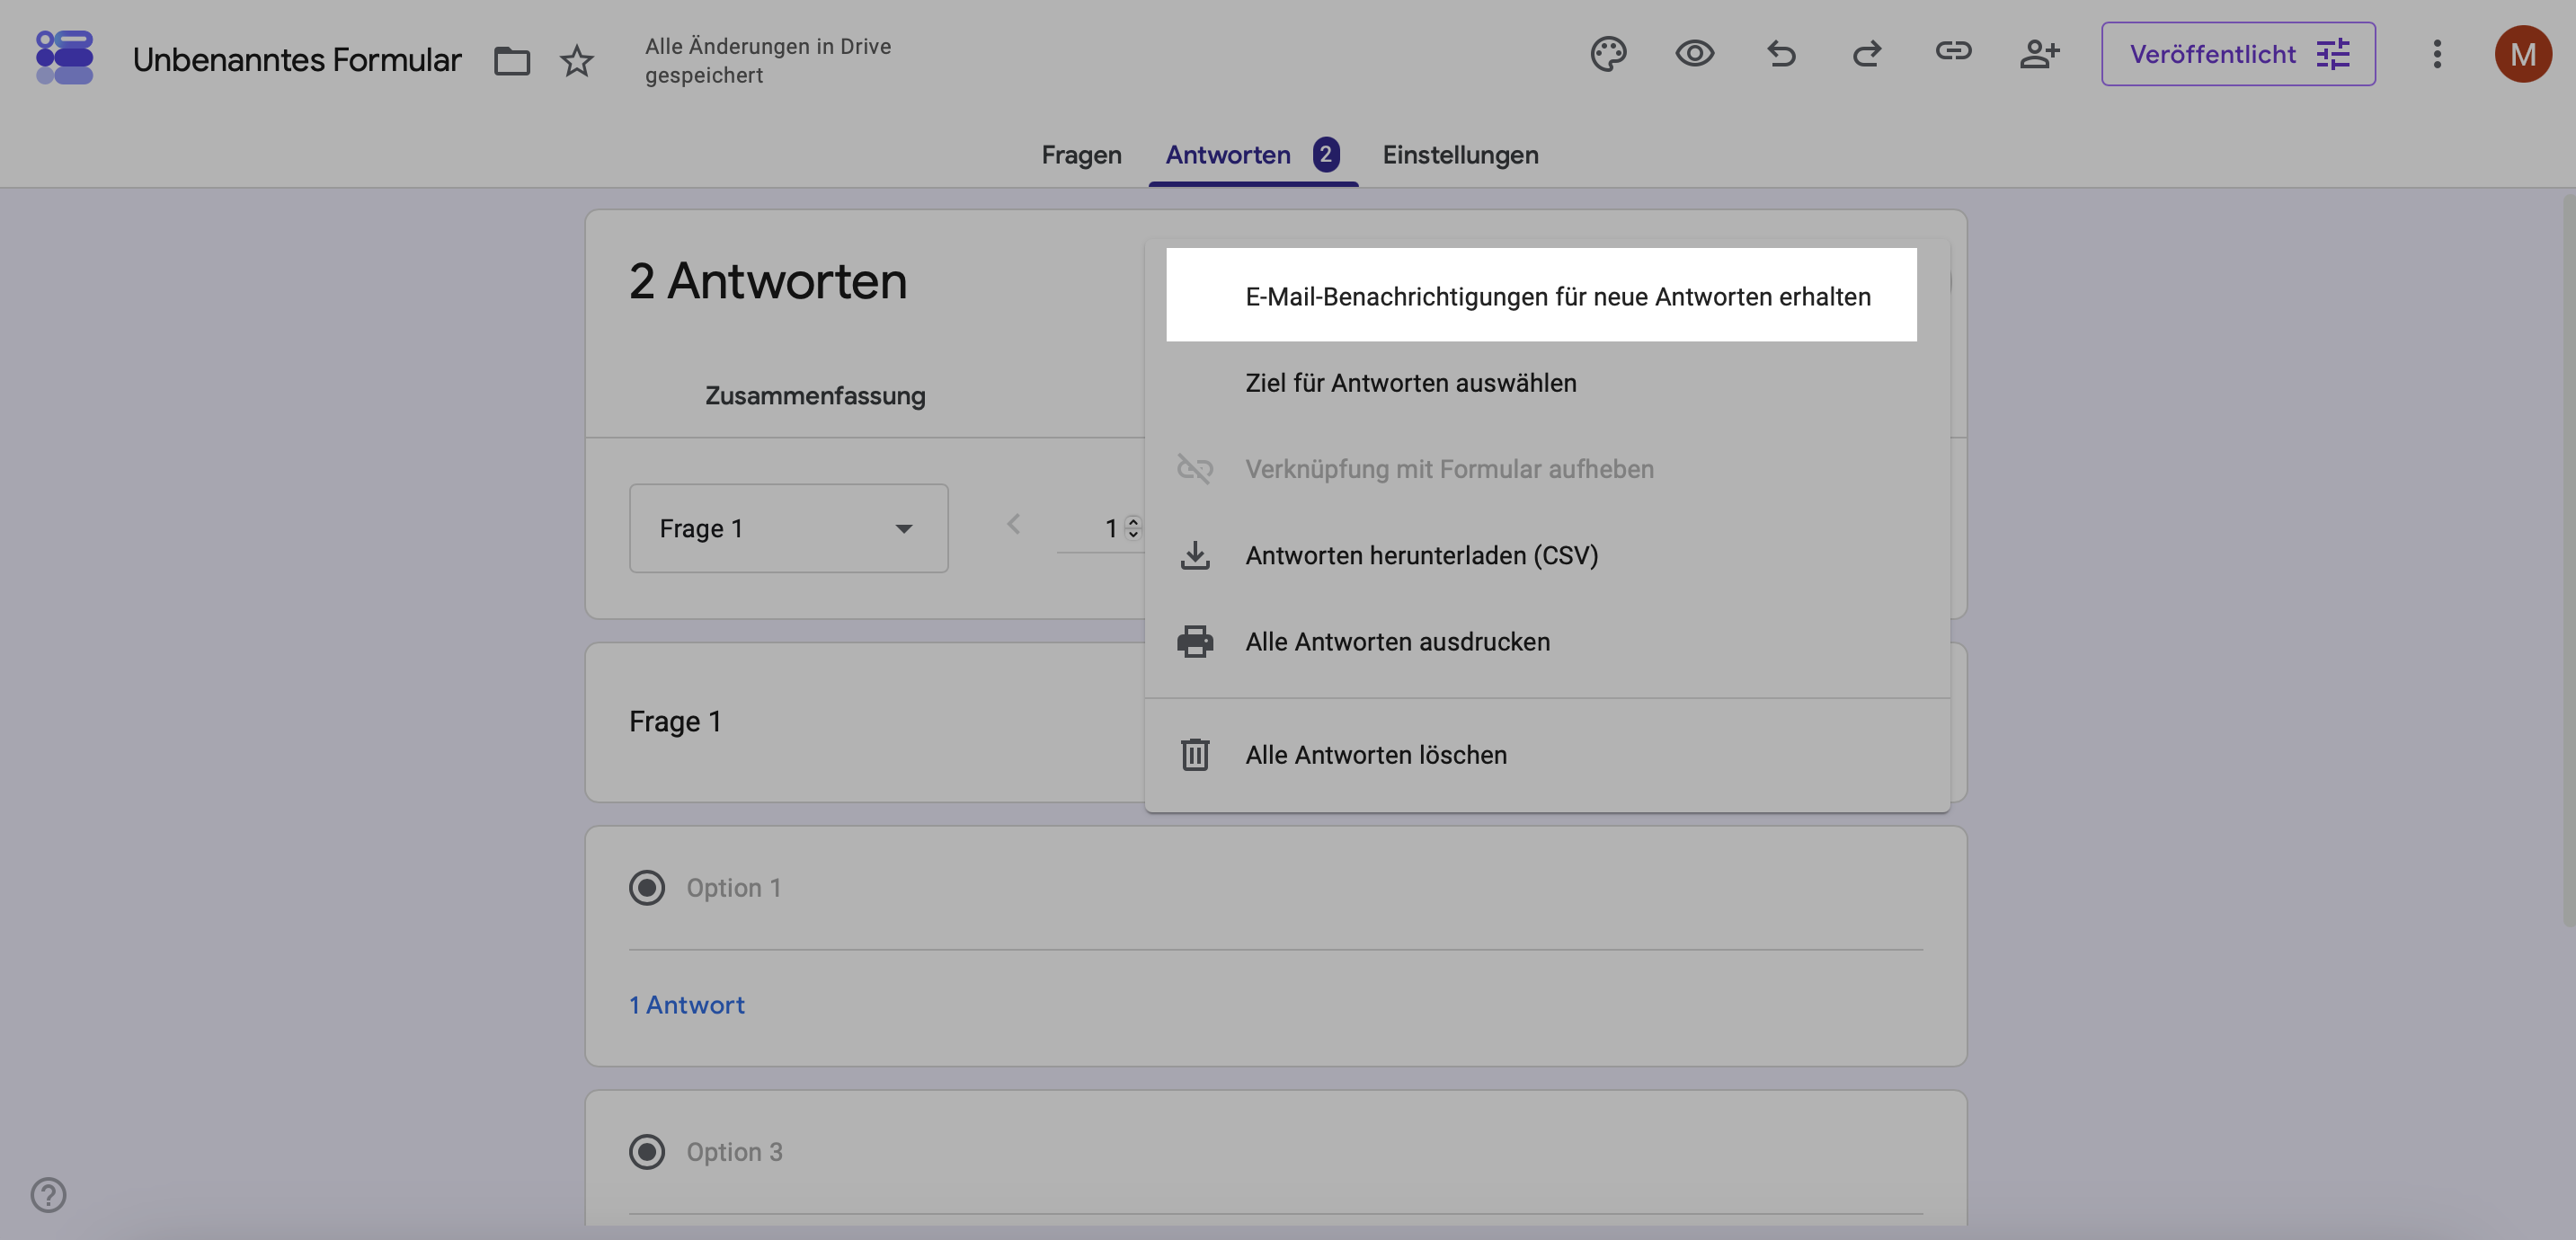Click Verknüpfung mit Formular aufheben entry
Viewport: 2576px width, 1240px height.
[1547, 469]
